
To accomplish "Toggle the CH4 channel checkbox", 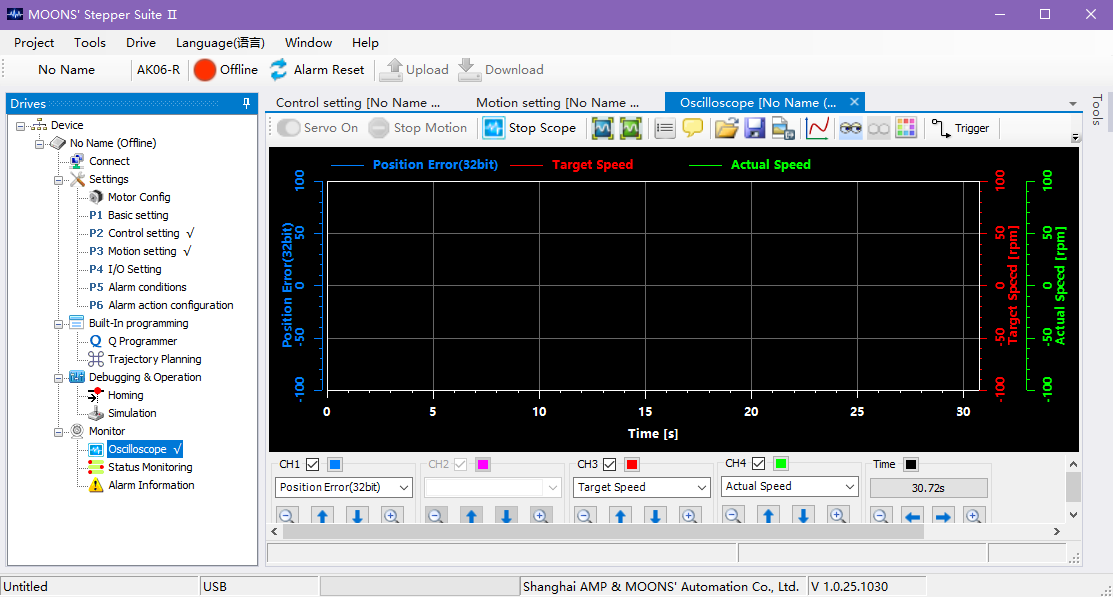I will (759, 464).
